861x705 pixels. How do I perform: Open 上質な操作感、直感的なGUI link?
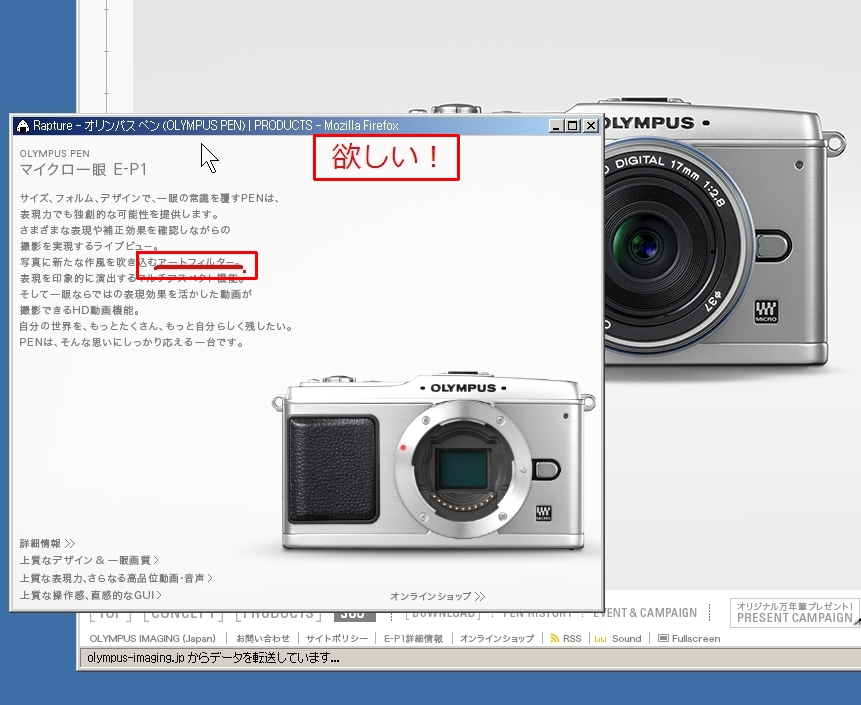(x=91, y=595)
